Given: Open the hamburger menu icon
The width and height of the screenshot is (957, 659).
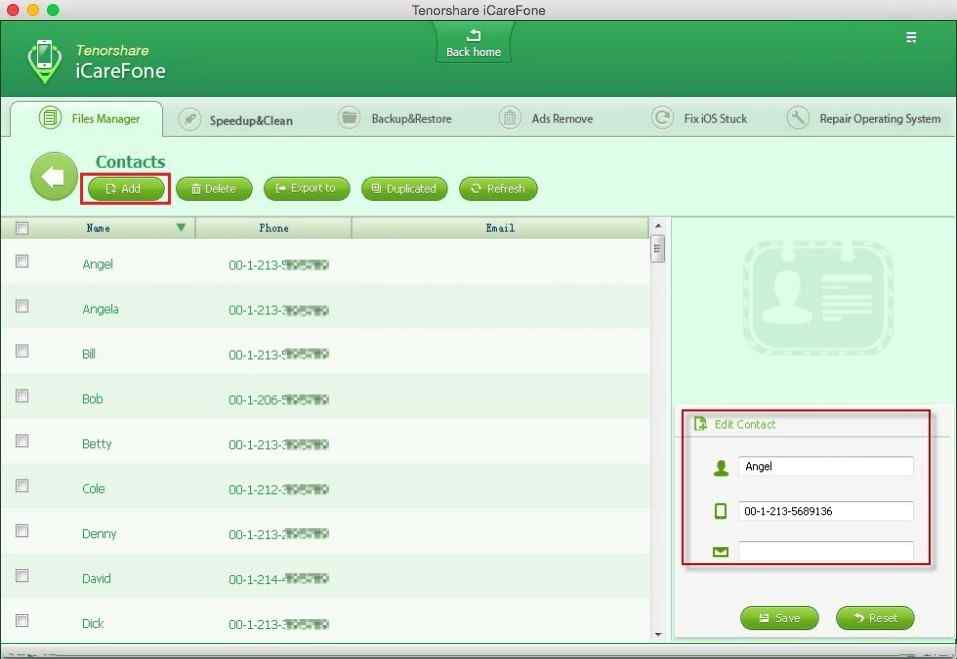Looking at the screenshot, I should [911, 37].
